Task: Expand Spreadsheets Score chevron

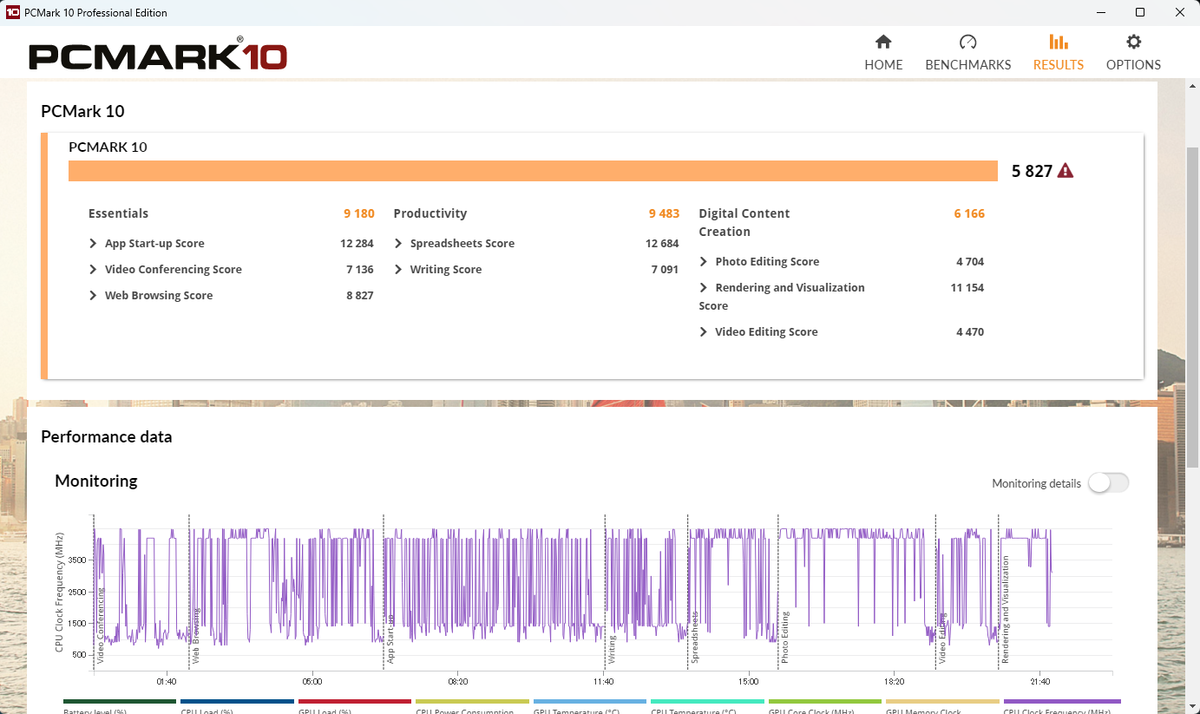Action: 399,244
